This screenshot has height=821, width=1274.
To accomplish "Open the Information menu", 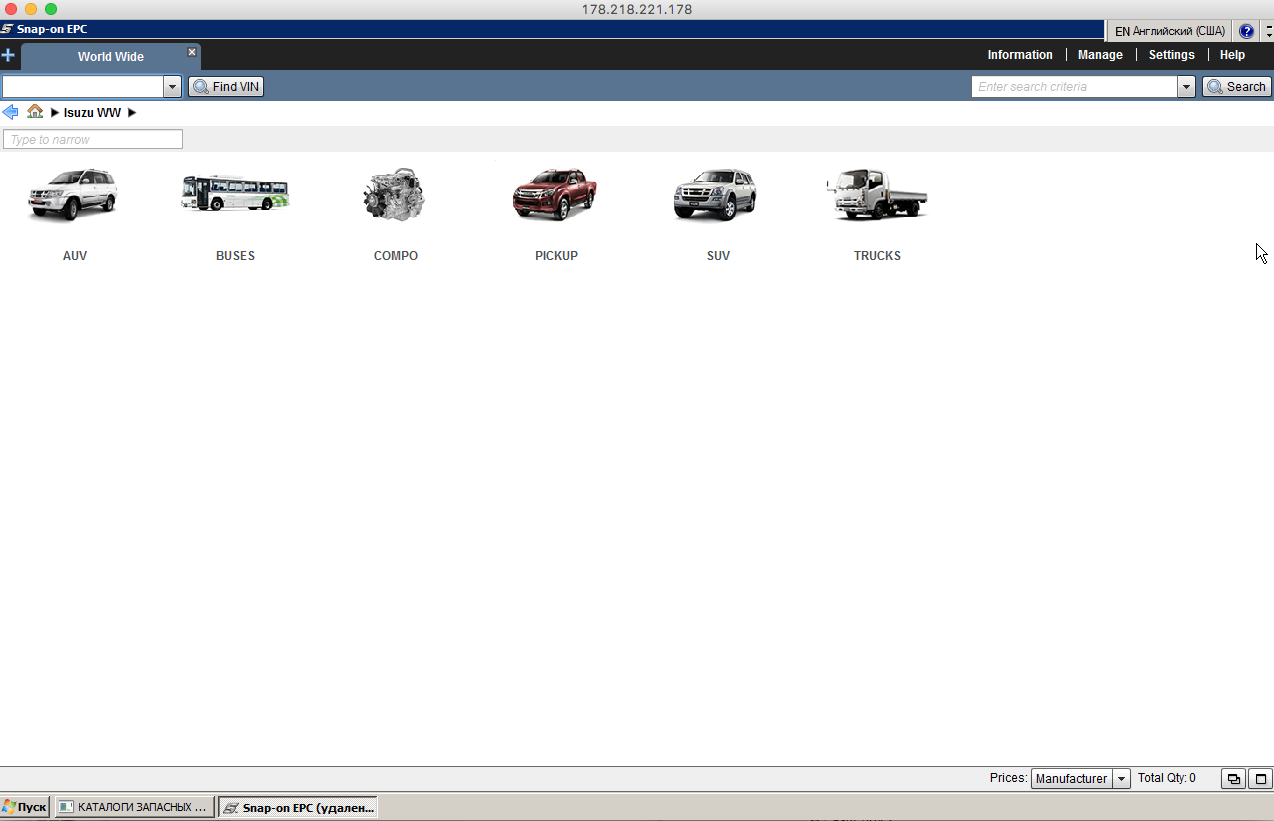I will 1019,55.
